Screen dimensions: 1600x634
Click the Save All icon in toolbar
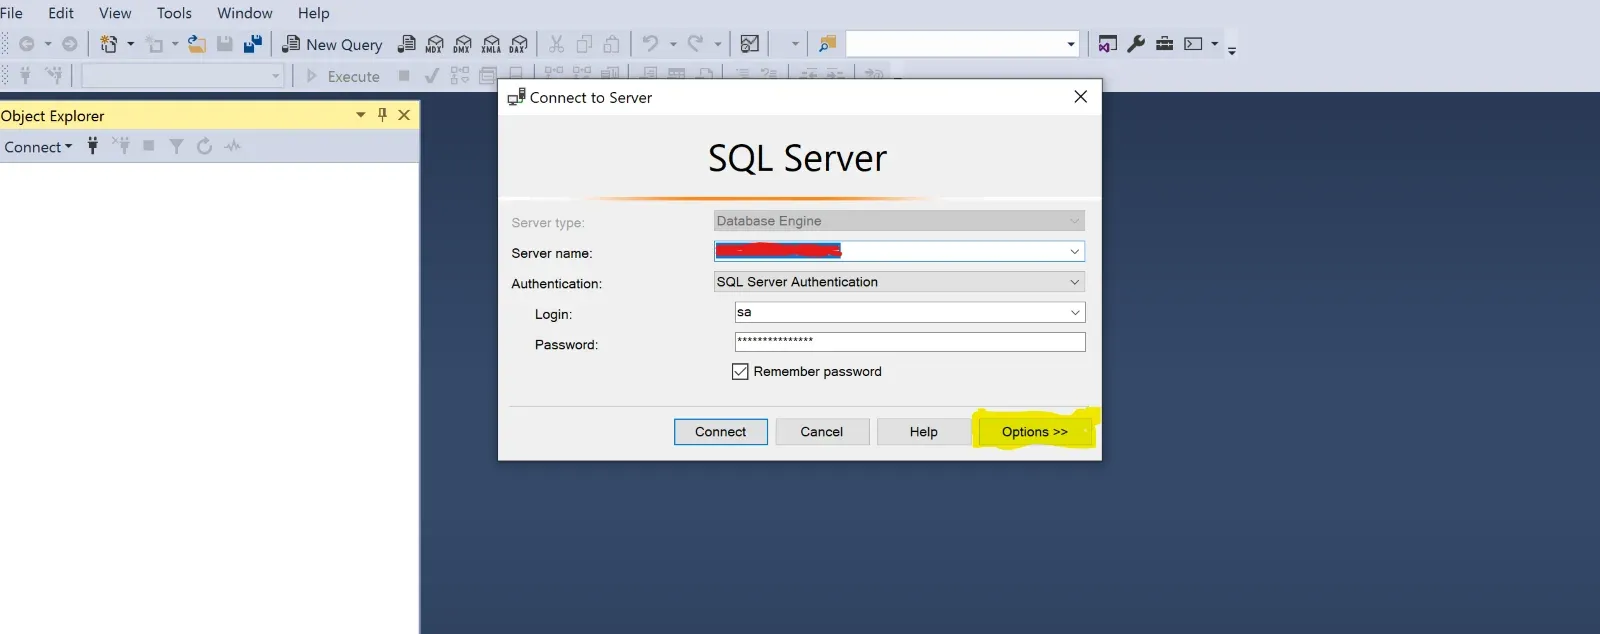[253, 44]
